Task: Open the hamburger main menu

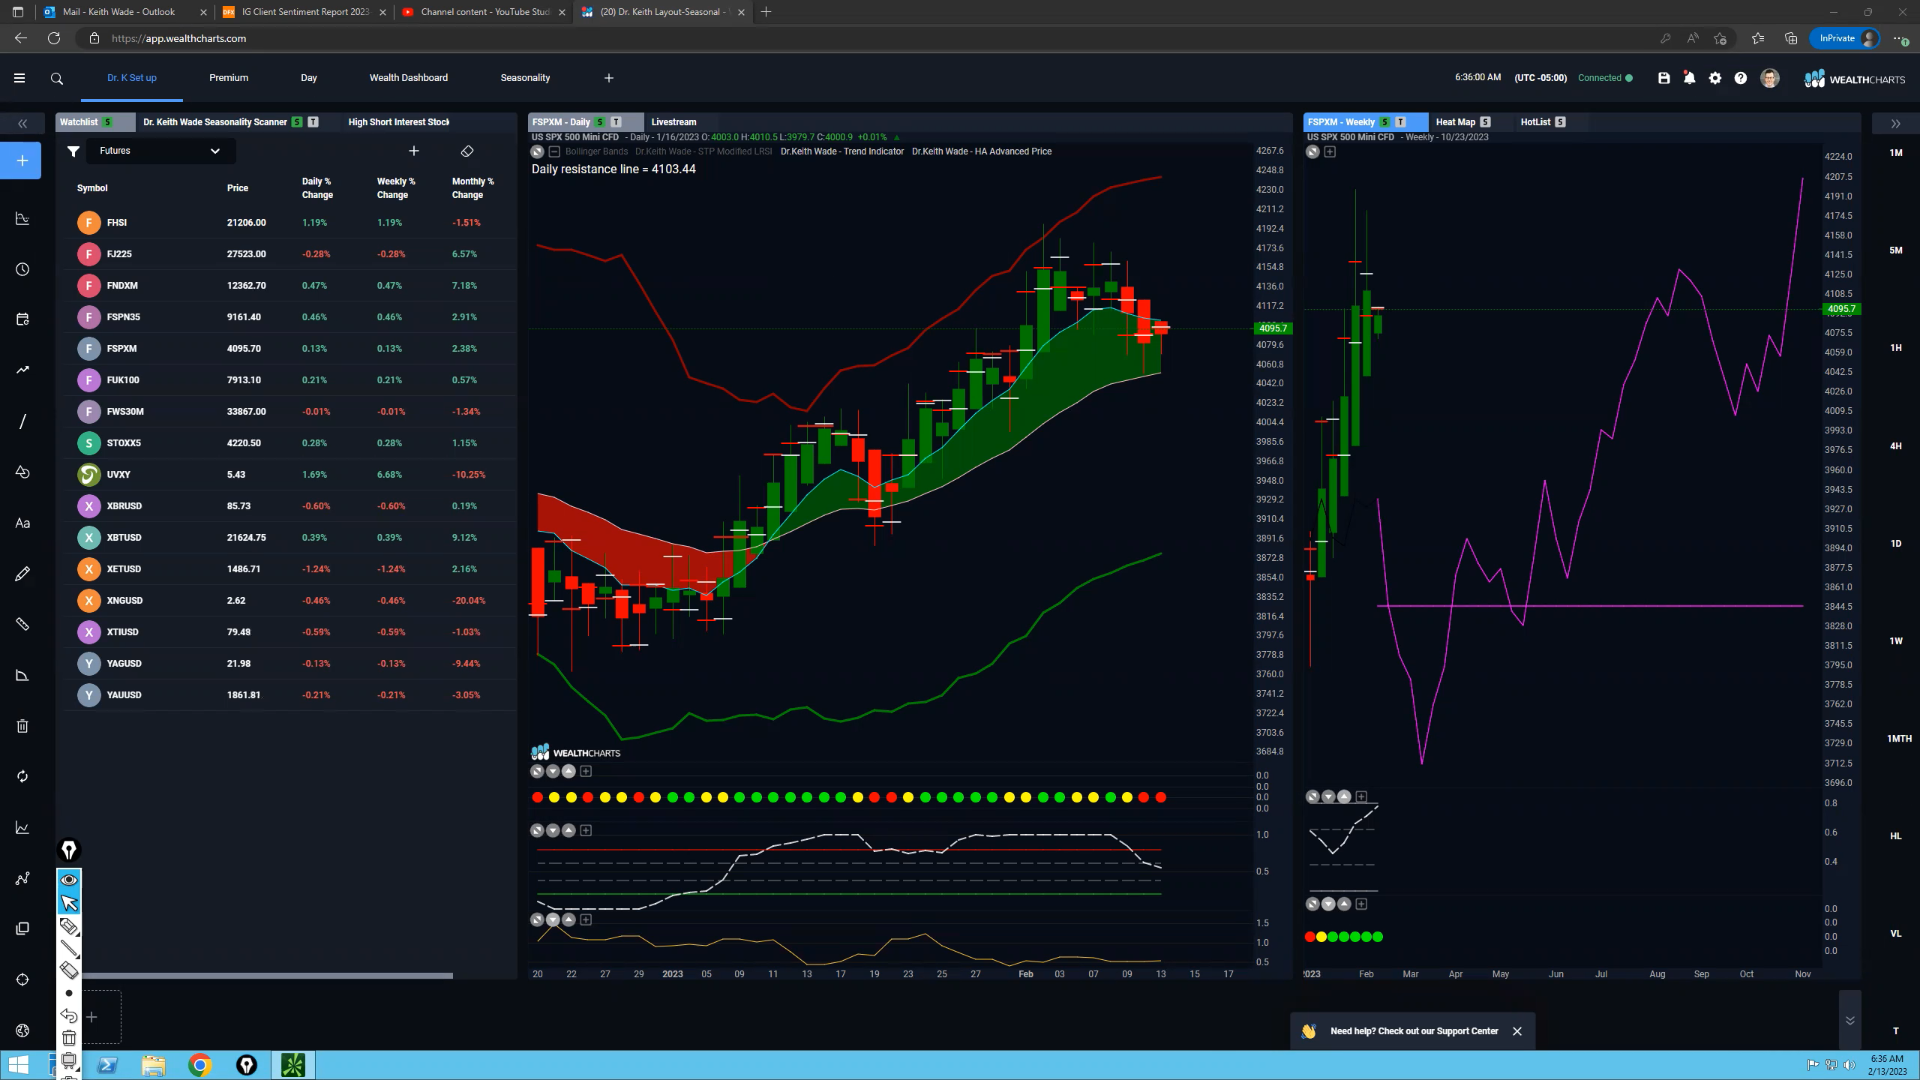Action: tap(19, 78)
